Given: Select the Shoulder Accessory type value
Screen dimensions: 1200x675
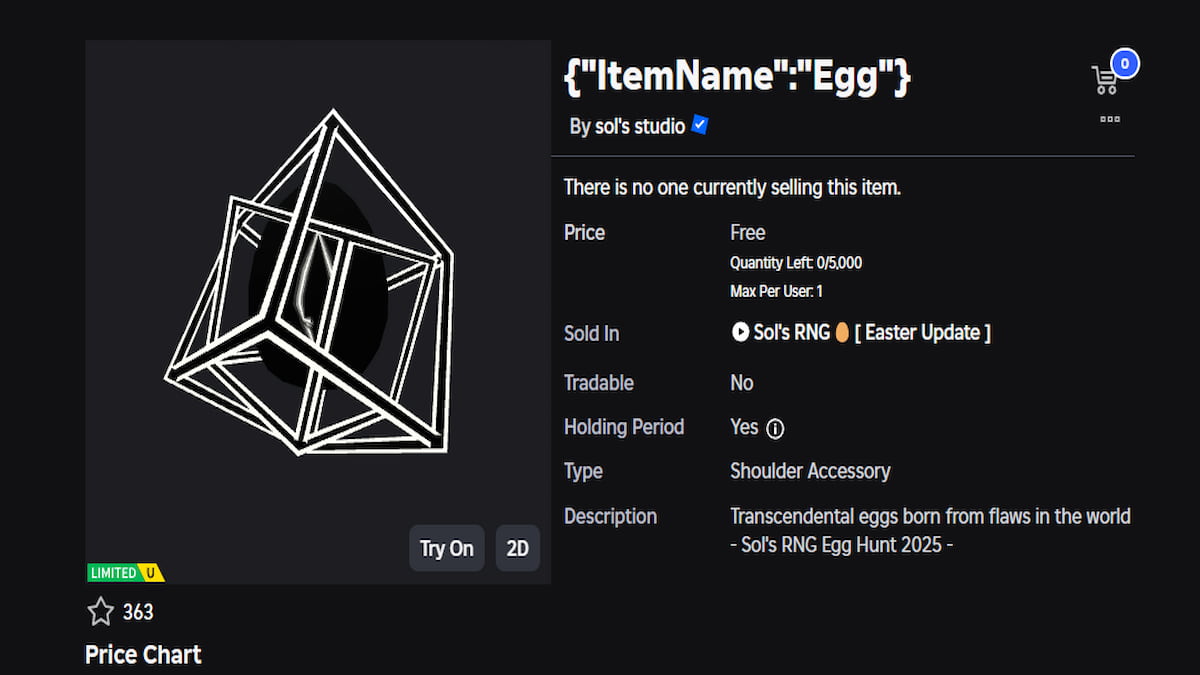Looking at the screenshot, I should (810, 471).
